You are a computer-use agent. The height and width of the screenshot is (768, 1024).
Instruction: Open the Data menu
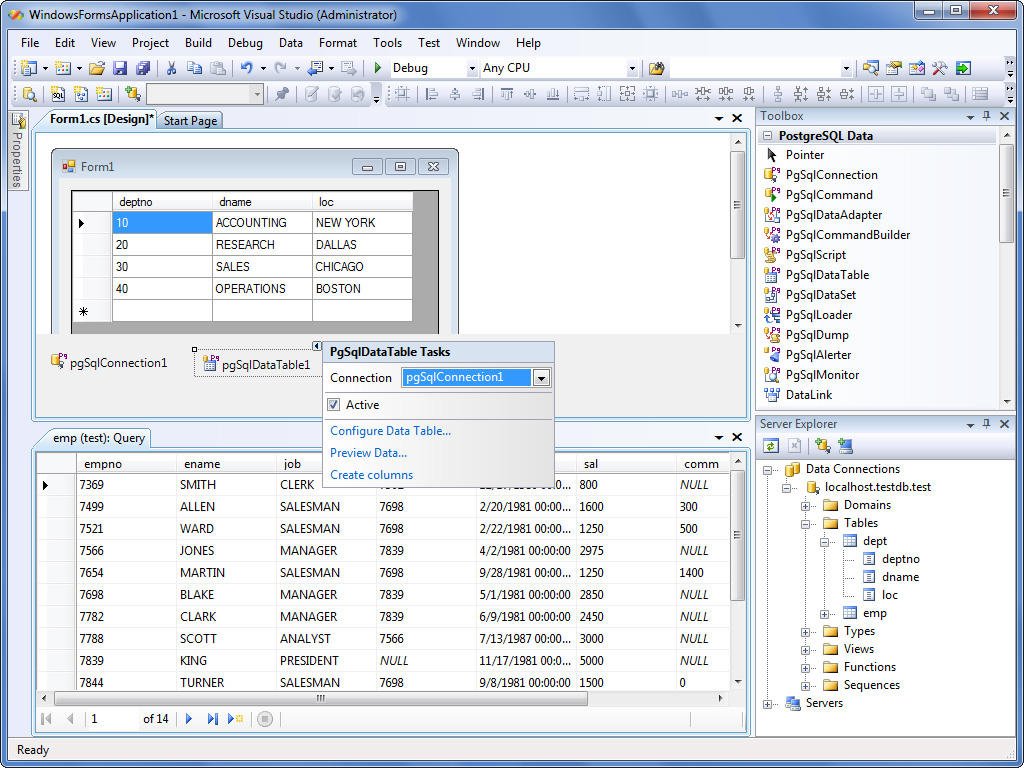click(290, 43)
